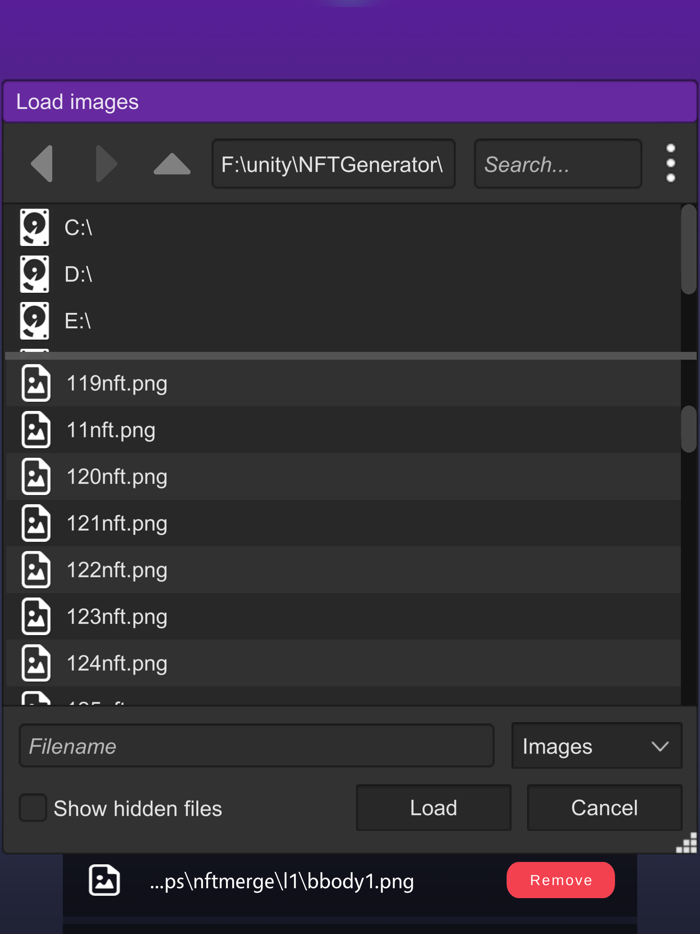This screenshot has height=934, width=700.
Task: Click the 119nft.png file thumbnail icon
Action: pyautogui.click(x=36, y=383)
